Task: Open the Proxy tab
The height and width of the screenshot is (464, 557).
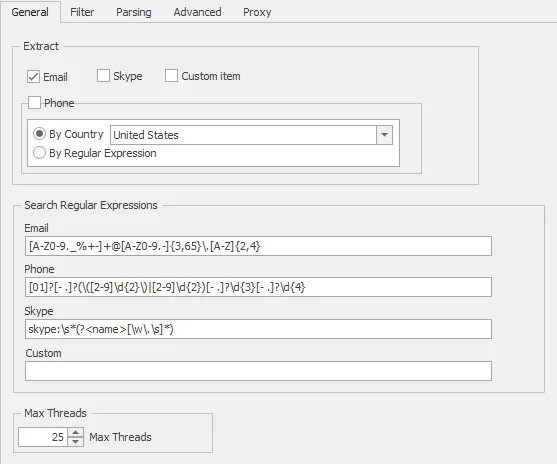Action: point(257,12)
